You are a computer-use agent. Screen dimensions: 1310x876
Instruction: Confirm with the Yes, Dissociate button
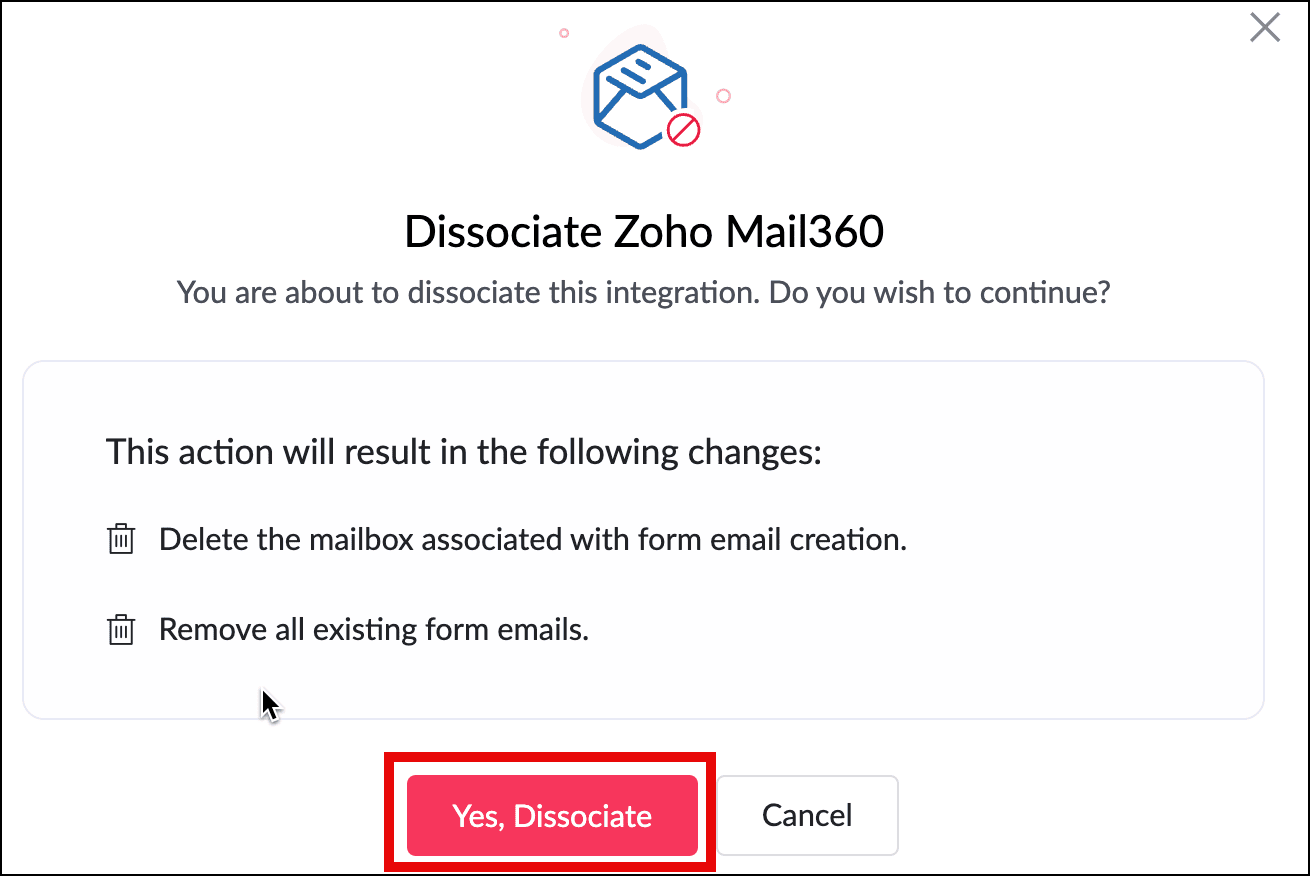[551, 815]
